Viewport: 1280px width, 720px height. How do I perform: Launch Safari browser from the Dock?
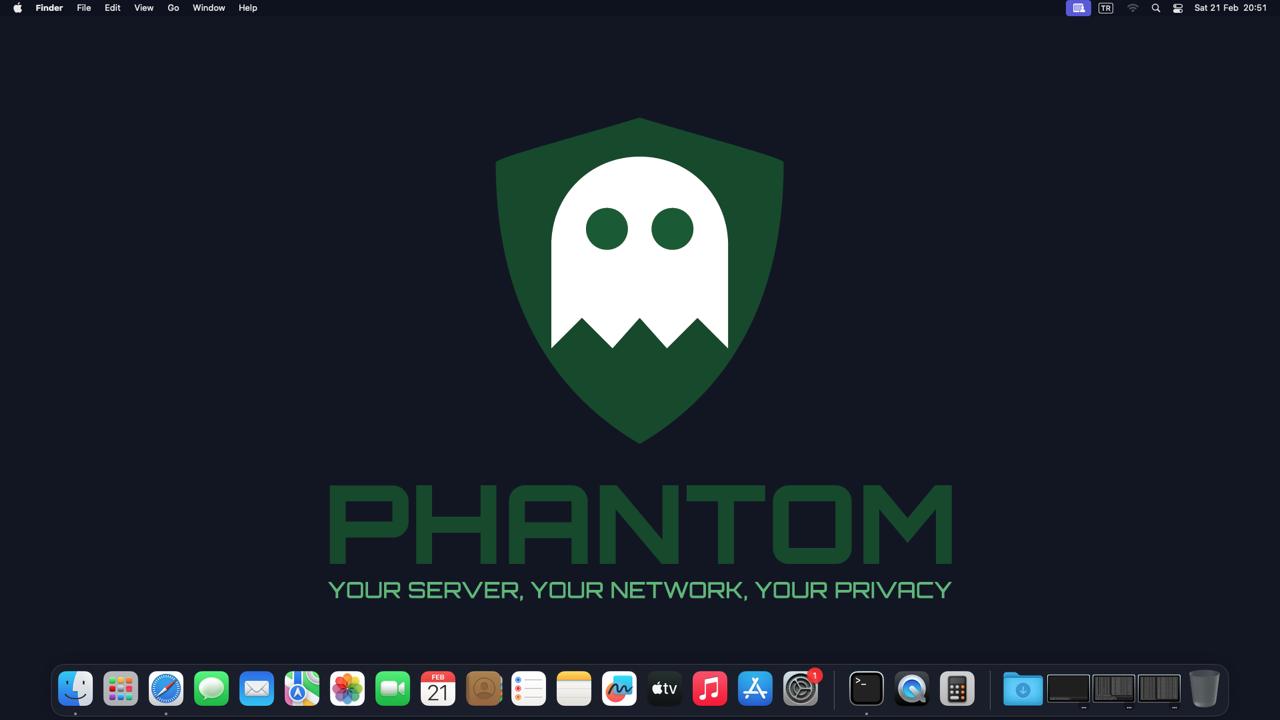(166, 689)
